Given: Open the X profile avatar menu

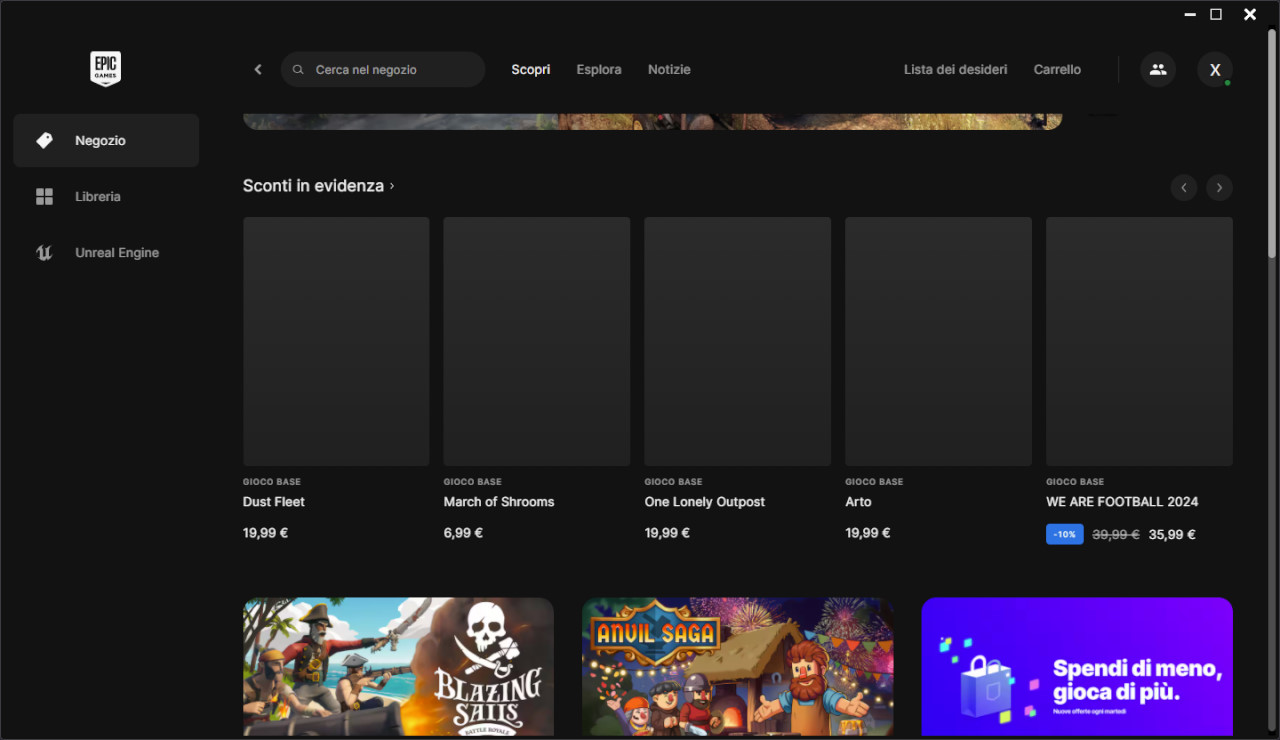Looking at the screenshot, I should click(1214, 69).
